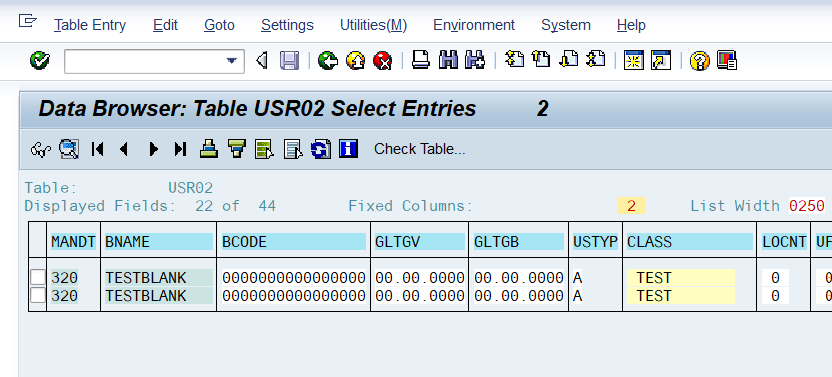
Task: Click the LOCNT column header
Action: (784, 242)
